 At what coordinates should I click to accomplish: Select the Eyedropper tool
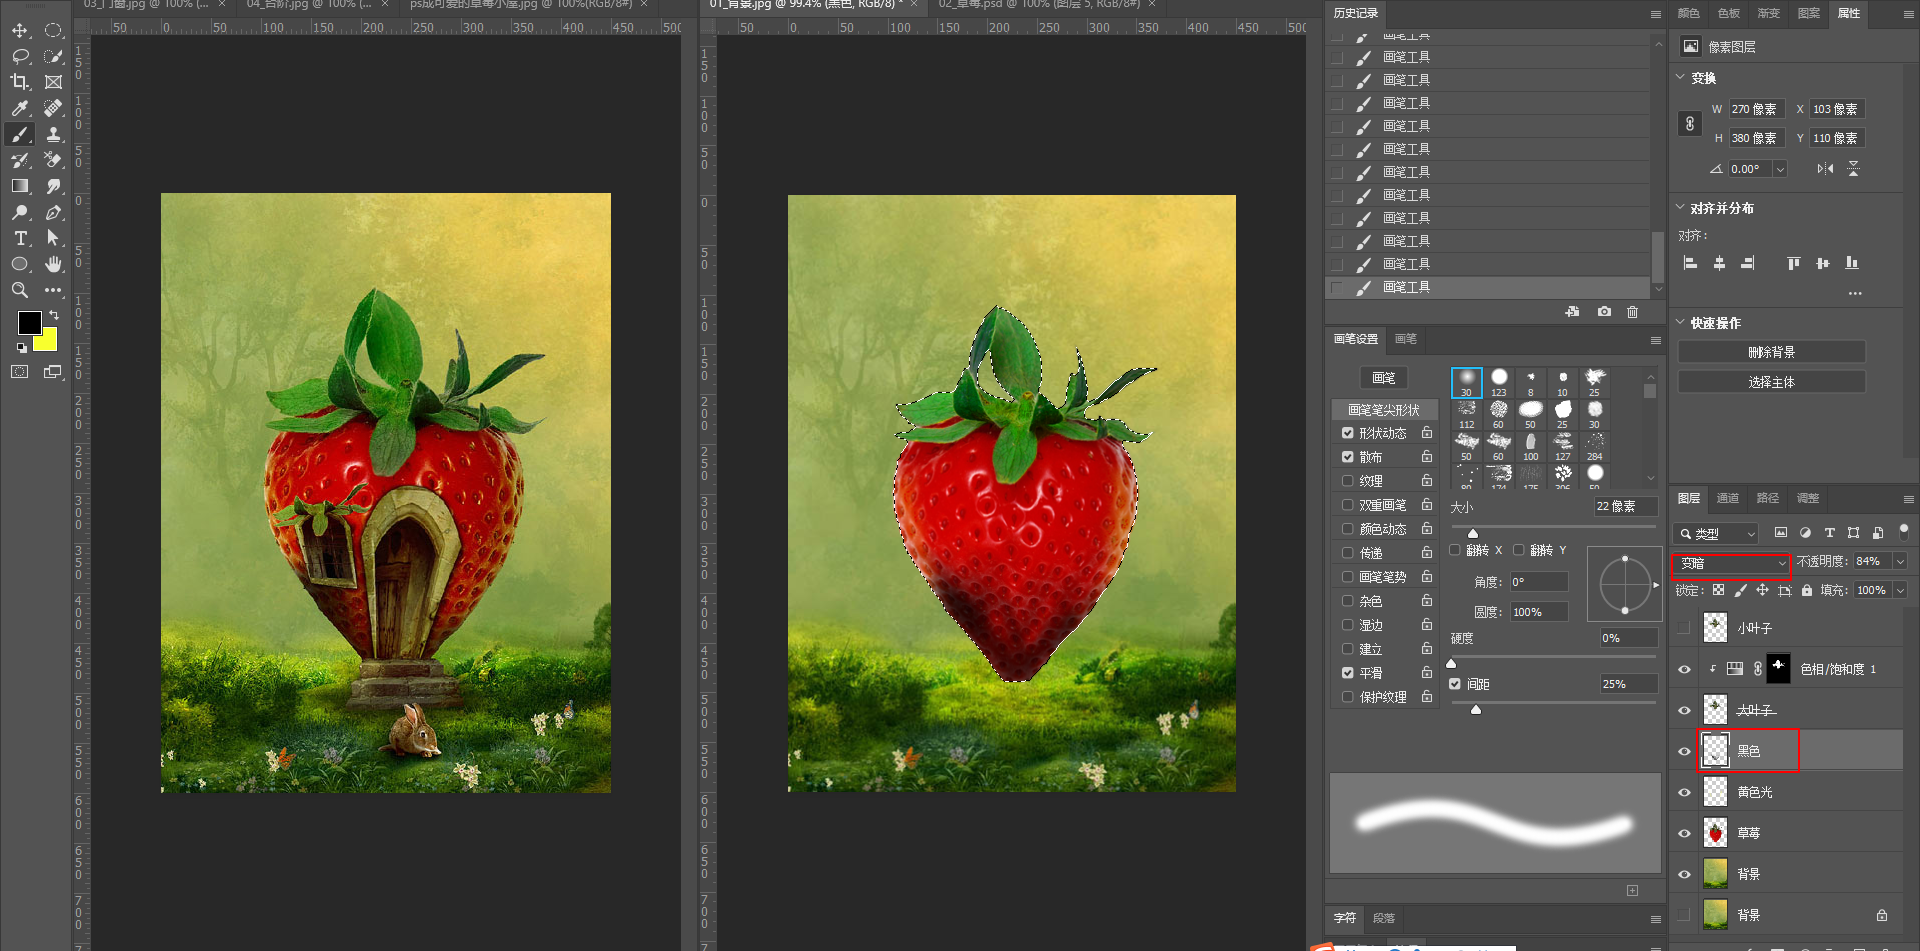(20, 108)
